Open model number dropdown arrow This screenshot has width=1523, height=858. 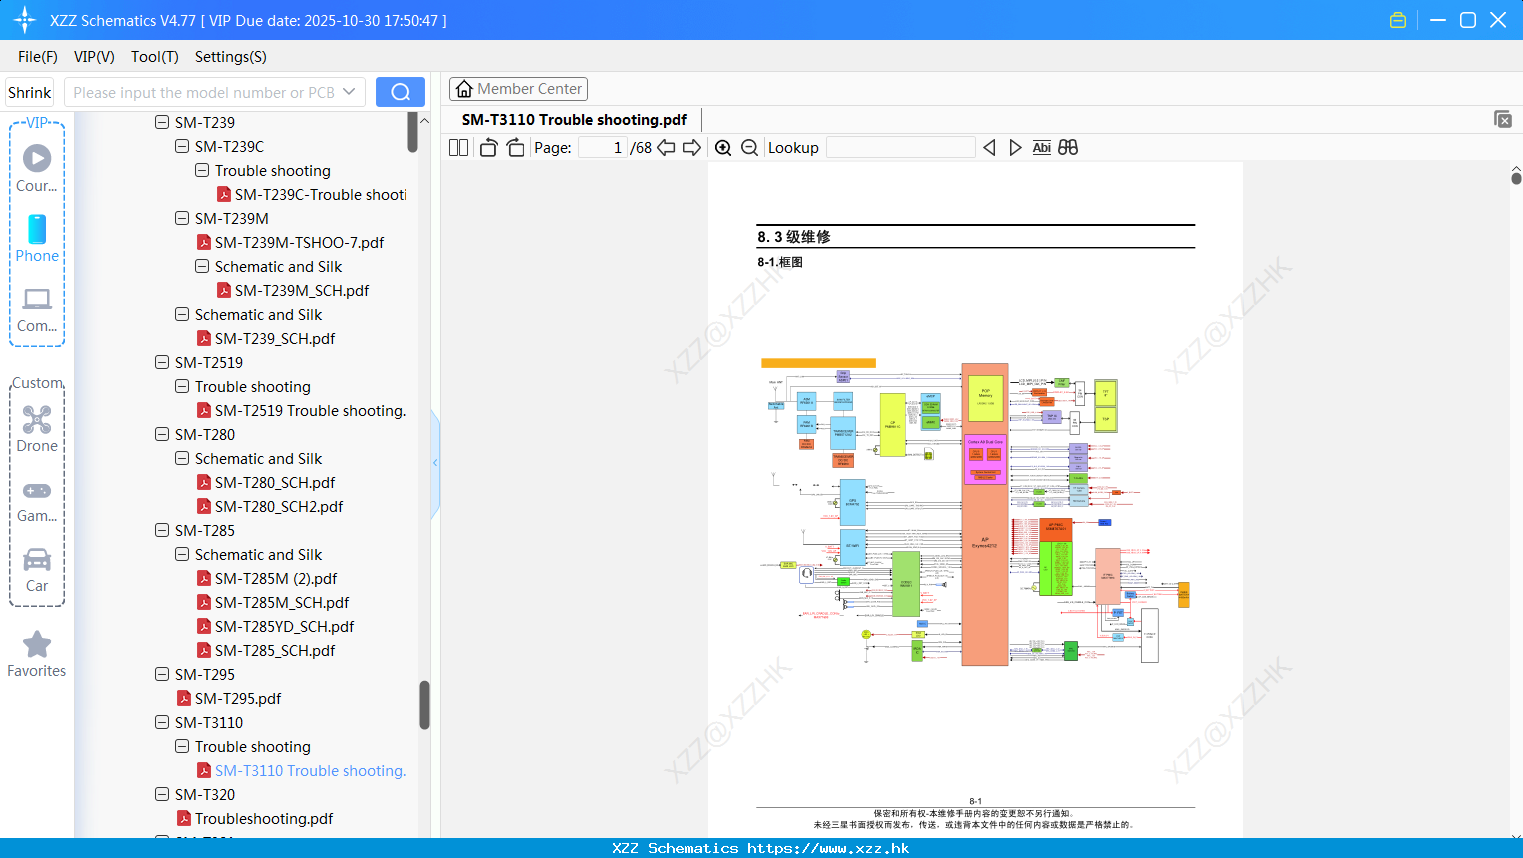tap(349, 92)
